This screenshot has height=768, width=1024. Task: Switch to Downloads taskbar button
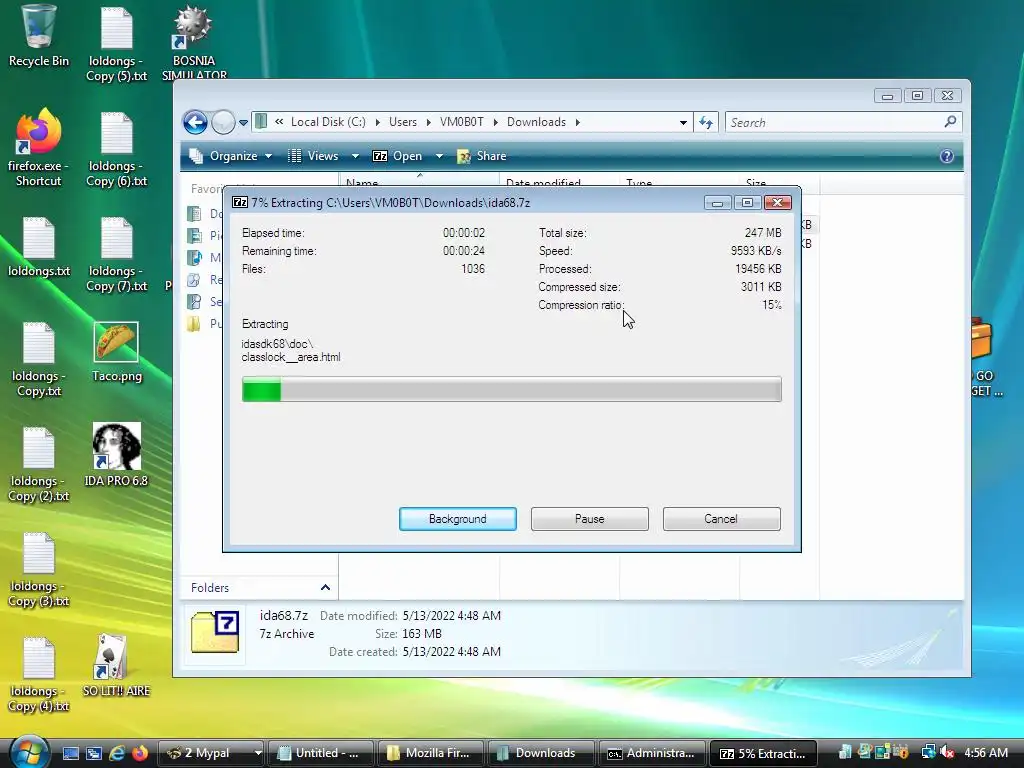(541, 753)
